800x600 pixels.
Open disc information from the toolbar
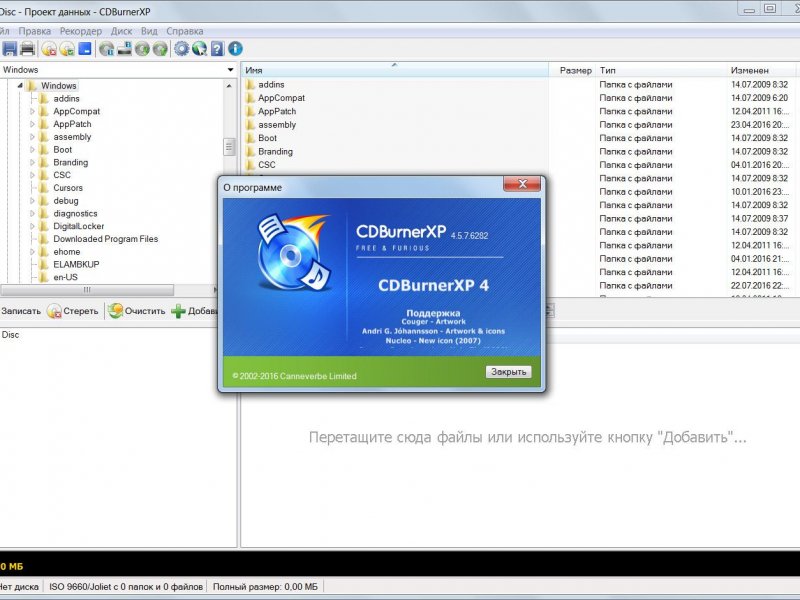tap(106, 49)
